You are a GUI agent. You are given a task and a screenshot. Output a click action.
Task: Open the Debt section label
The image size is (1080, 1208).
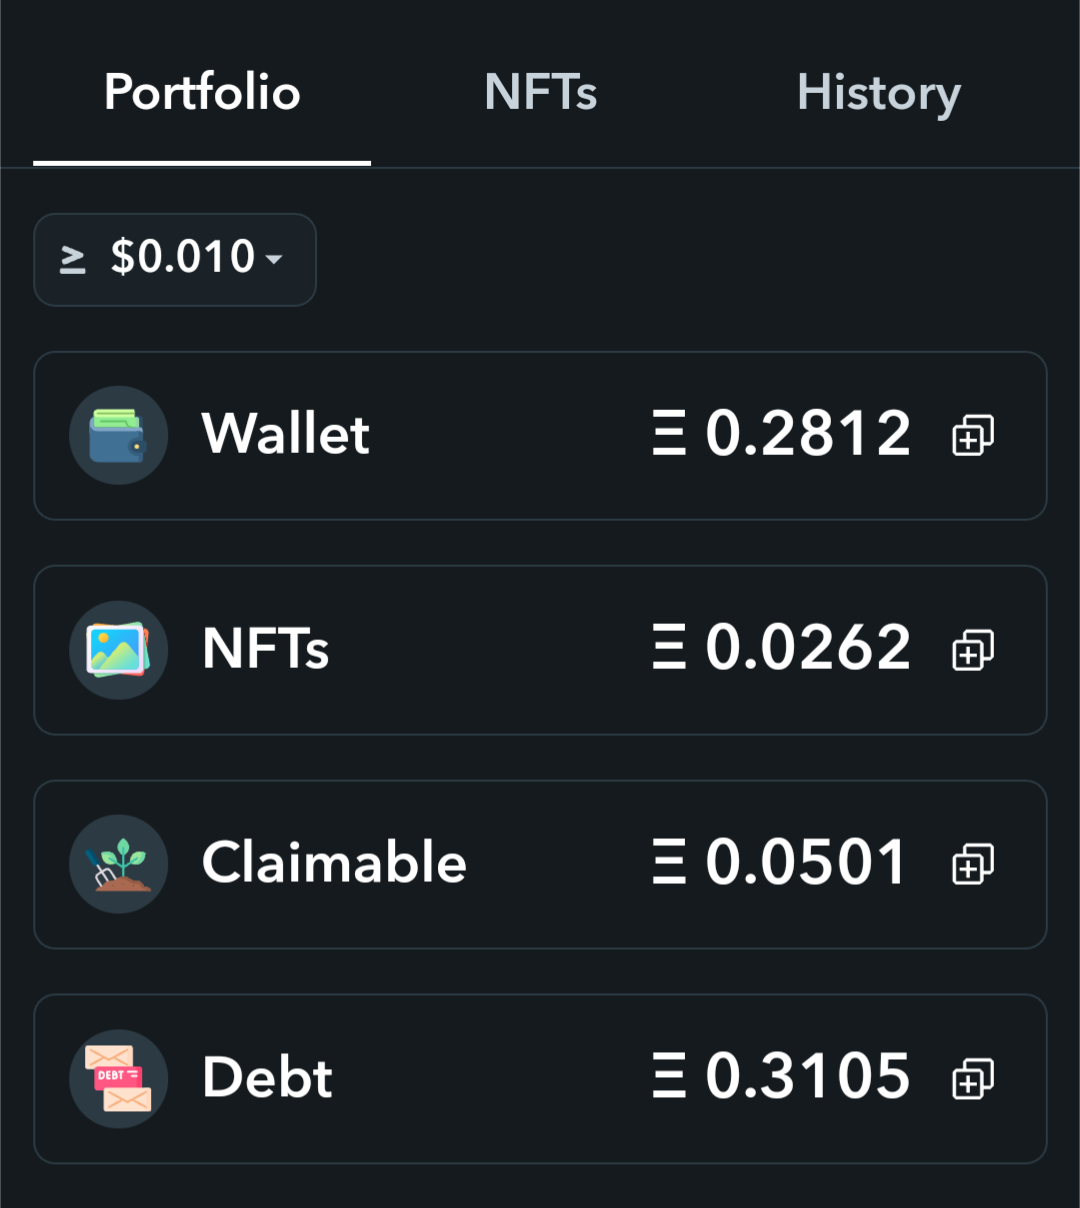click(x=267, y=1078)
